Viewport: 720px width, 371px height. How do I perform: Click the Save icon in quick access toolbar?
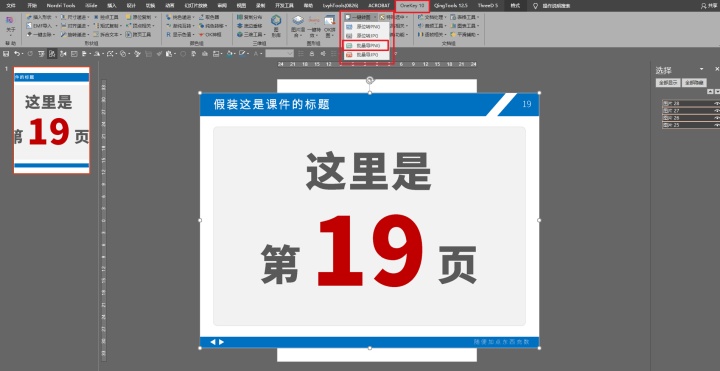click(6, 54)
